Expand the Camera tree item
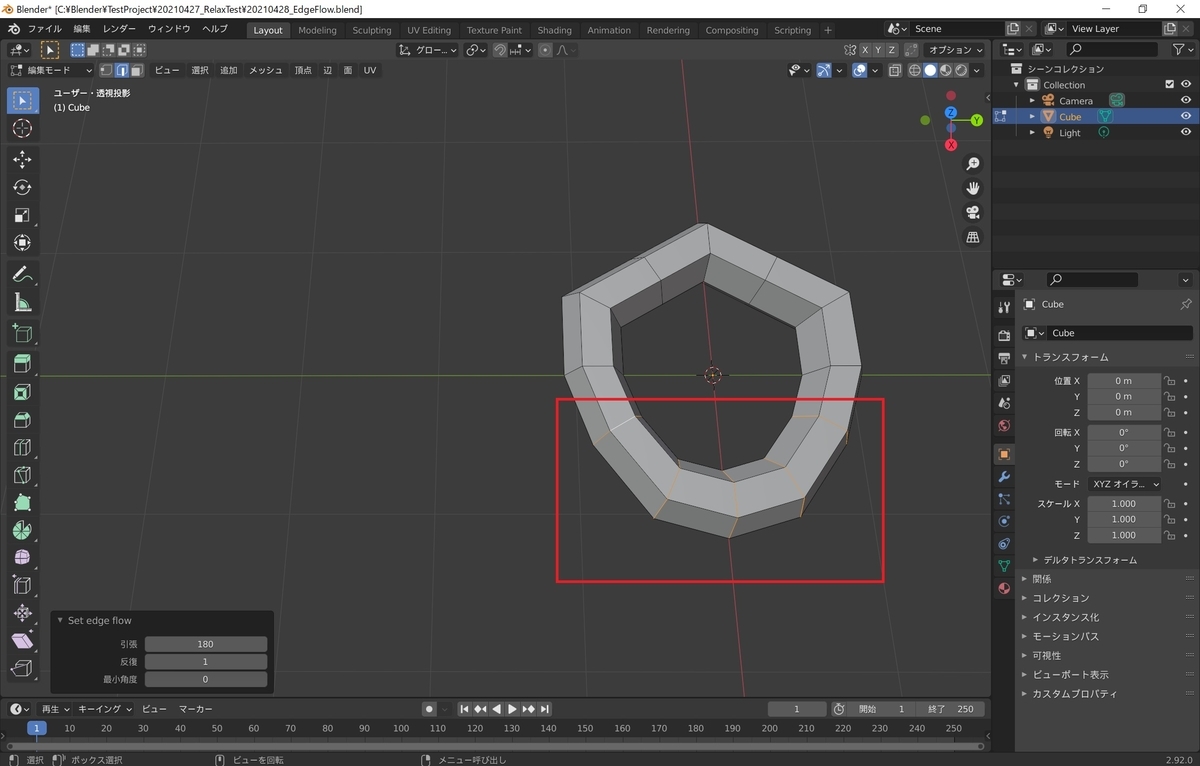The height and width of the screenshot is (766, 1200). point(1033,101)
